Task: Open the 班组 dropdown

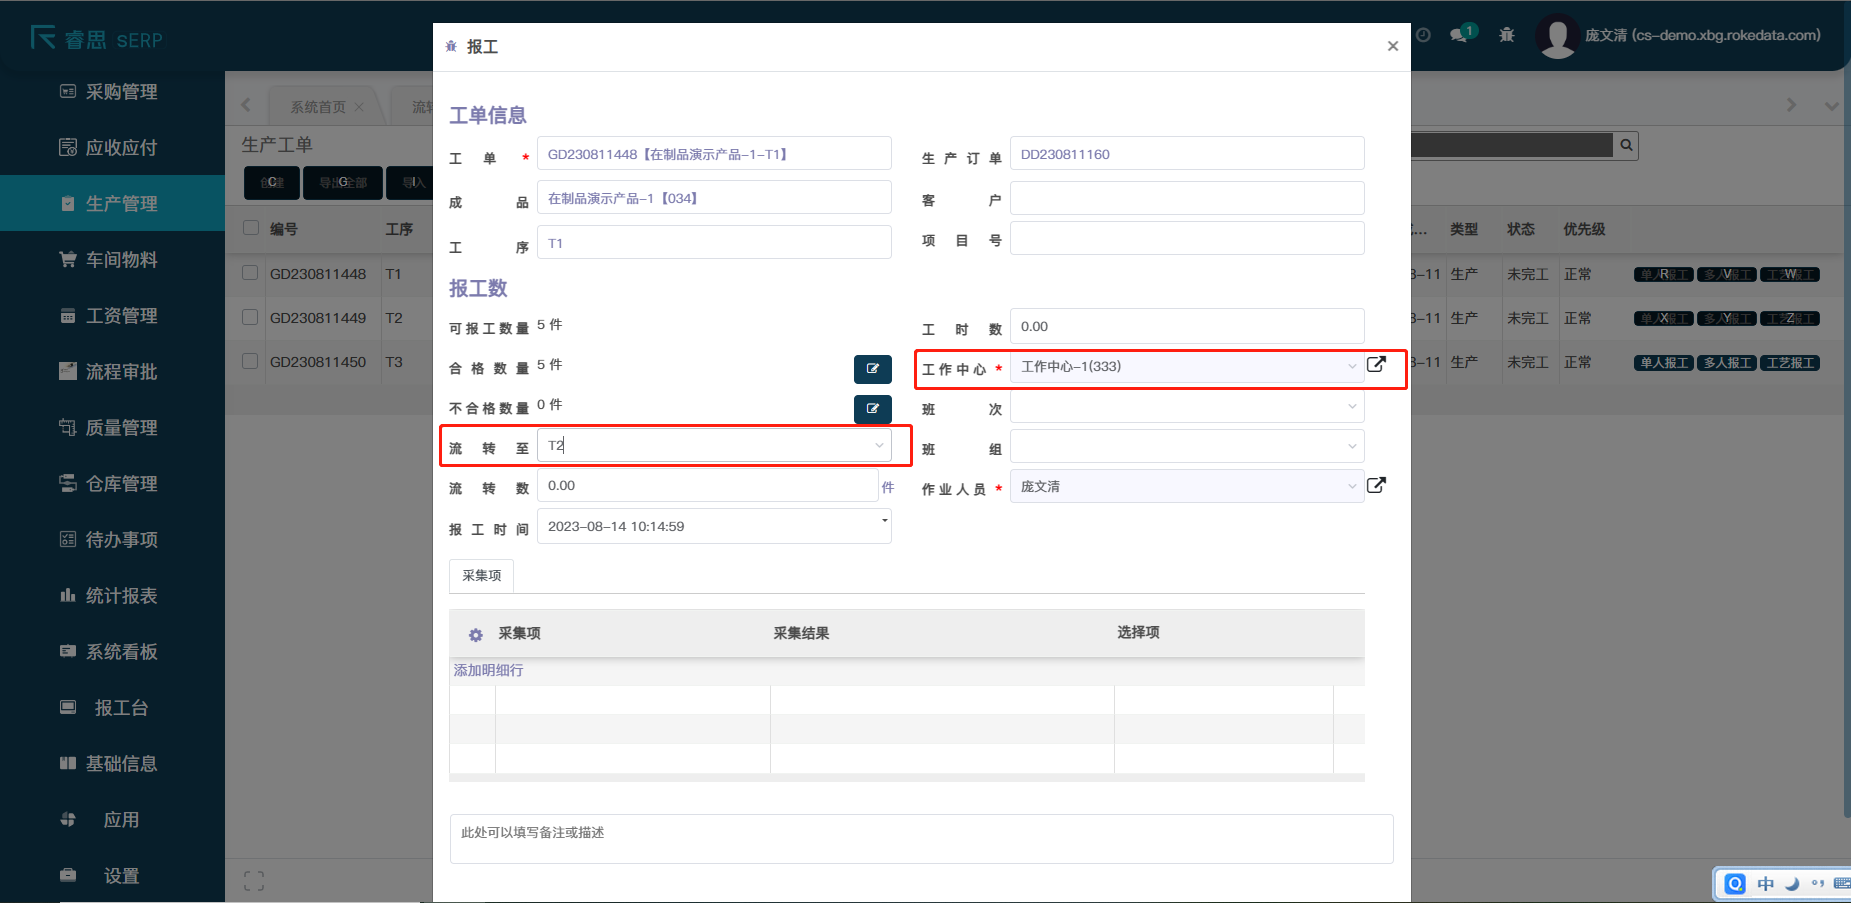Action: coord(1352,447)
